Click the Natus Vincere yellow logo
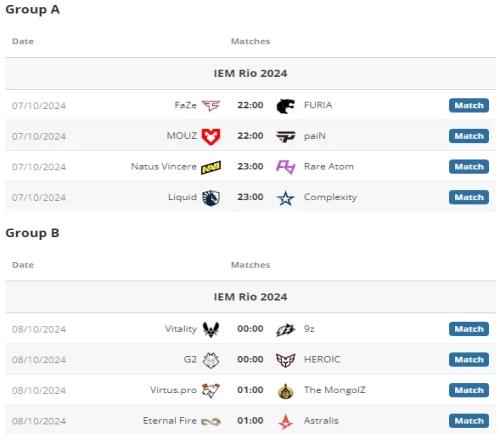Screen dimensions: 500x440 pyautogui.click(x=211, y=167)
